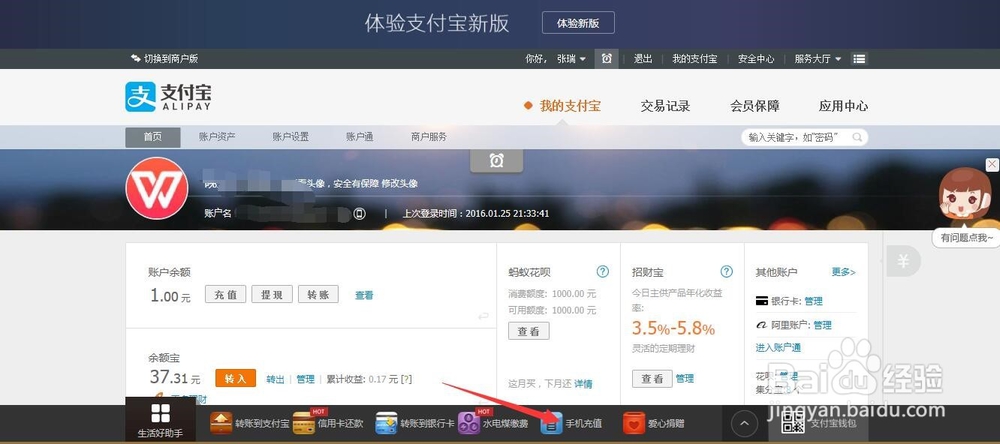Click the 充值 button
1000x444 pixels.
click(x=225, y=294)
